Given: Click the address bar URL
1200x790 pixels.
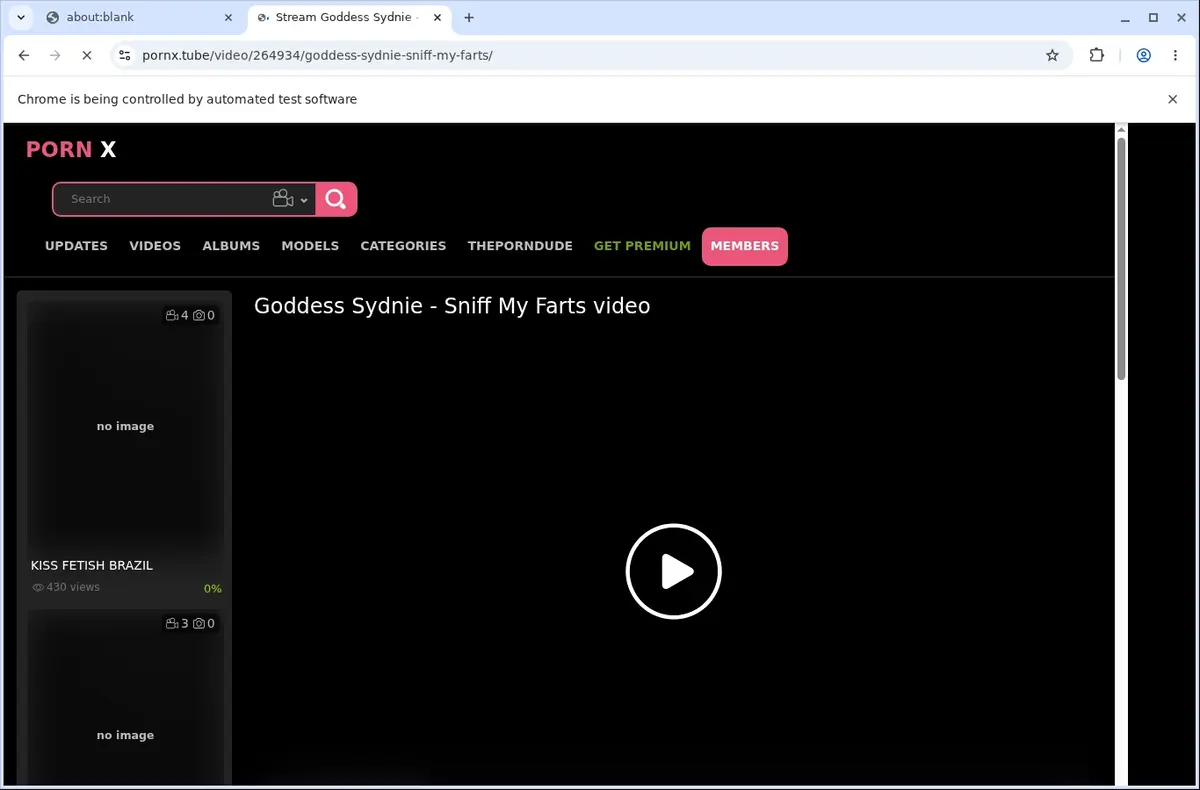Looking at the screenshot, I should [318, 56].
